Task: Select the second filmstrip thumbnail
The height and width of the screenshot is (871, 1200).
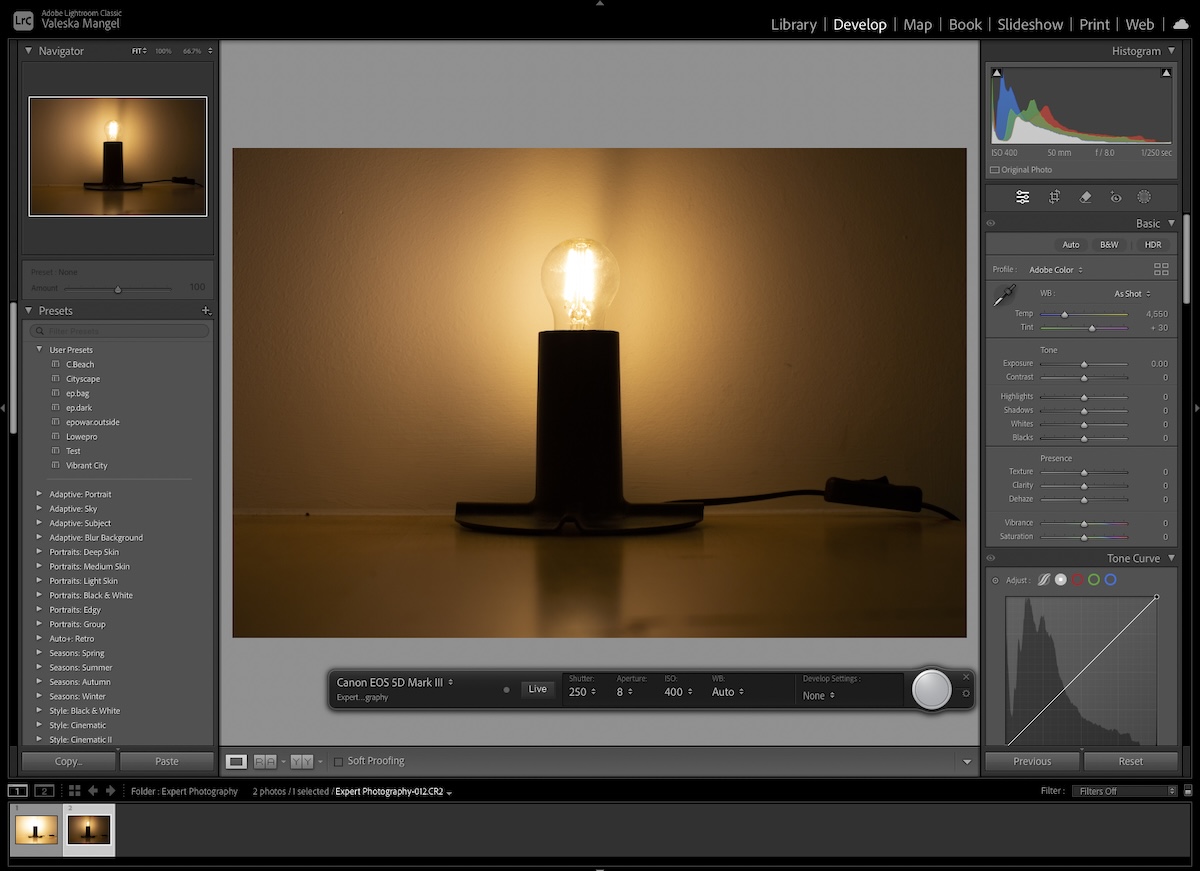Action: (x=89, y=830)
